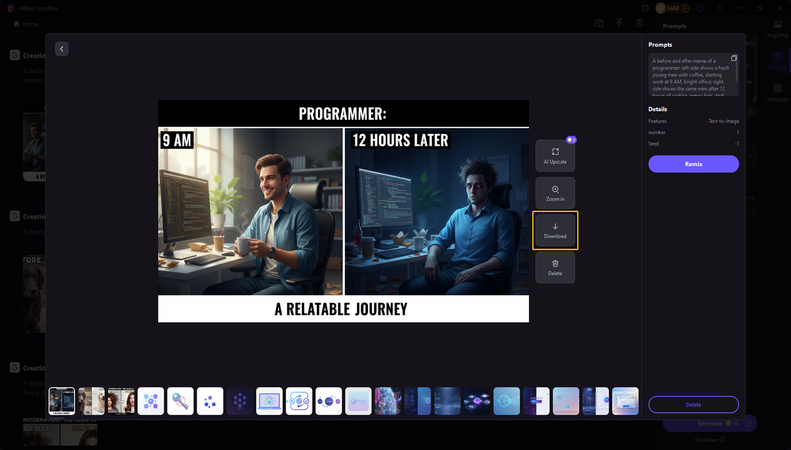Select the blue key with red circle thumbnail
Viewport: 791px width, 450px height.
click(180, 401)
